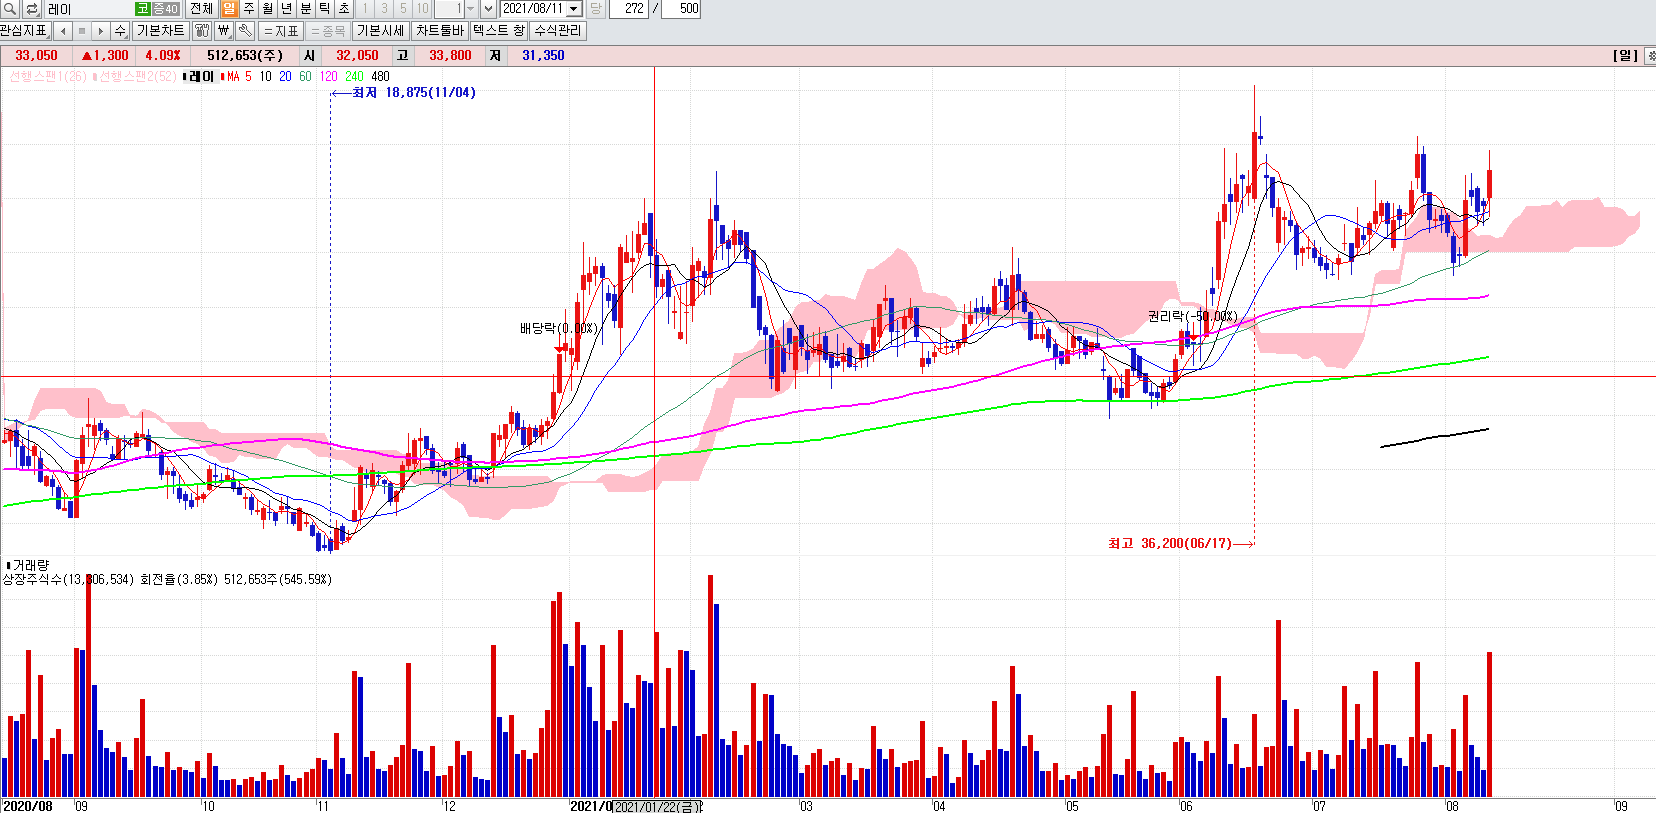Open the chart tools wrench icon
This screenshot has height=813, width=1656.
click(x=245, y=30)
